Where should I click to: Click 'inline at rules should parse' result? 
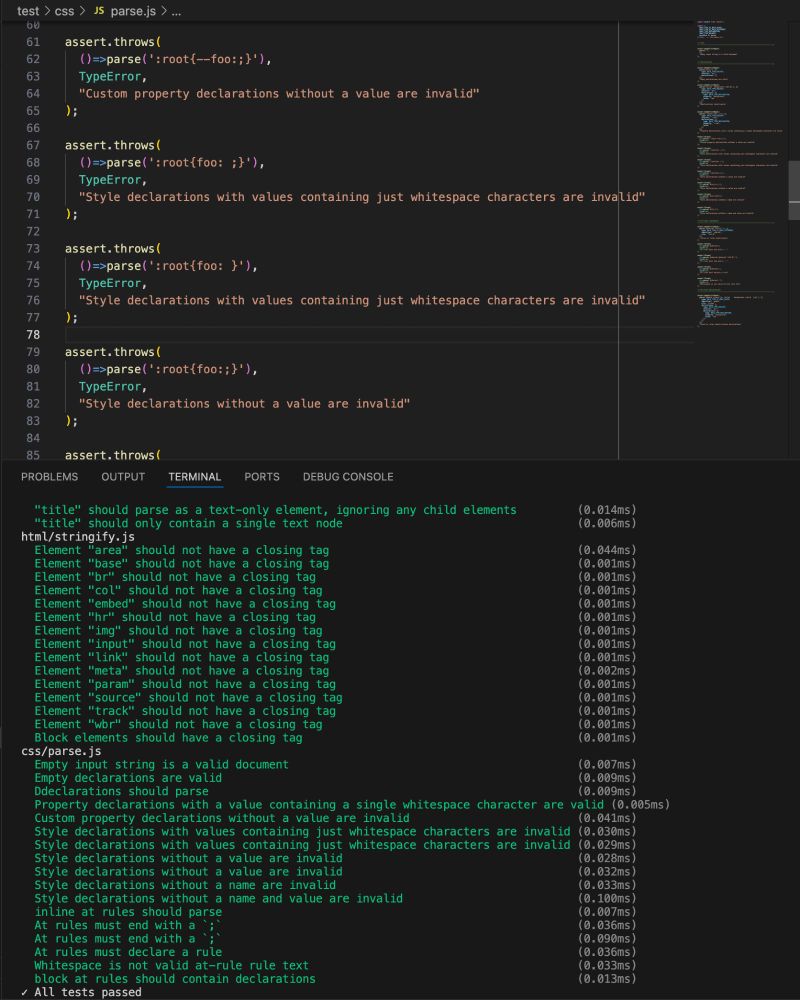pyautogui.click(x=128, y=912)
